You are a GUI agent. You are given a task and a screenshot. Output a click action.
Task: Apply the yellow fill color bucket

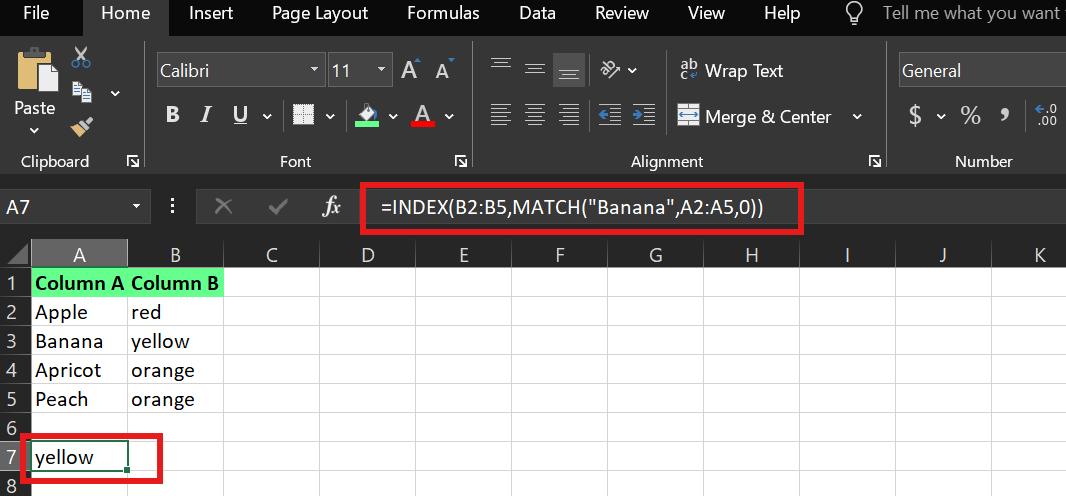[x=367, y=116]
